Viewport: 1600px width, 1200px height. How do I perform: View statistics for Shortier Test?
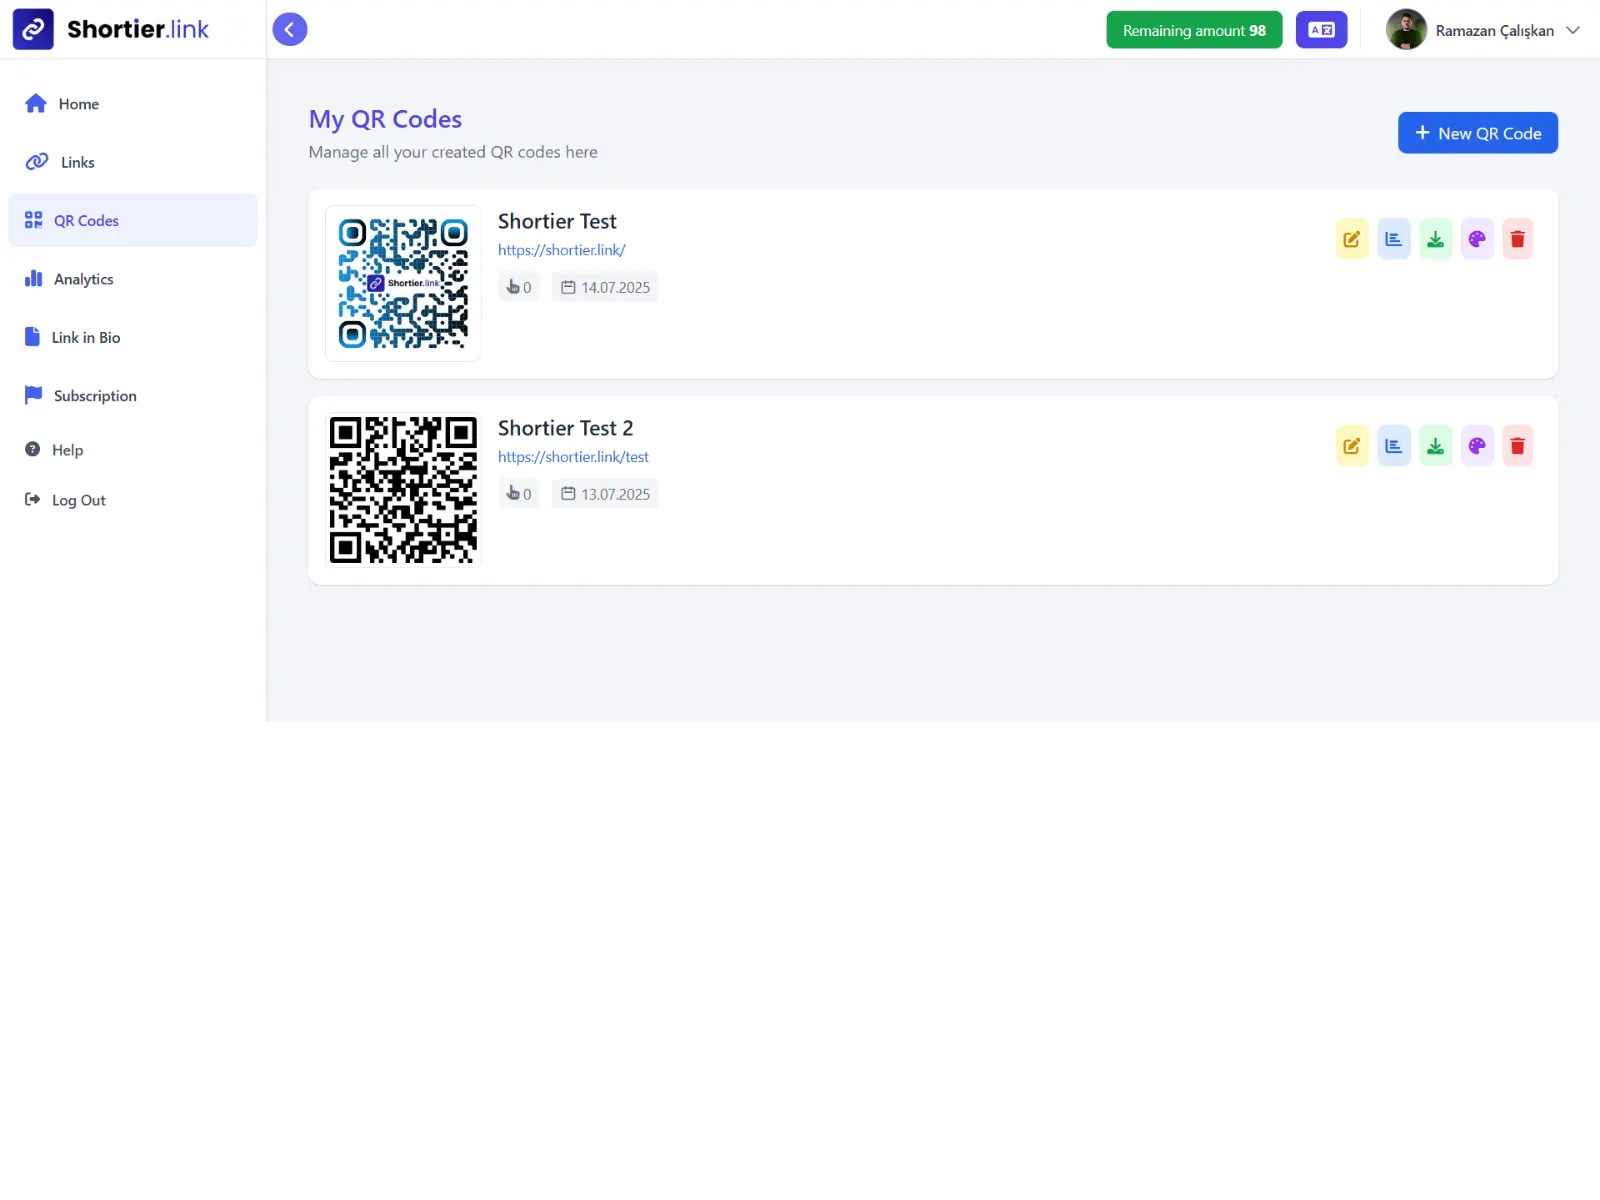click(1394, 239)
